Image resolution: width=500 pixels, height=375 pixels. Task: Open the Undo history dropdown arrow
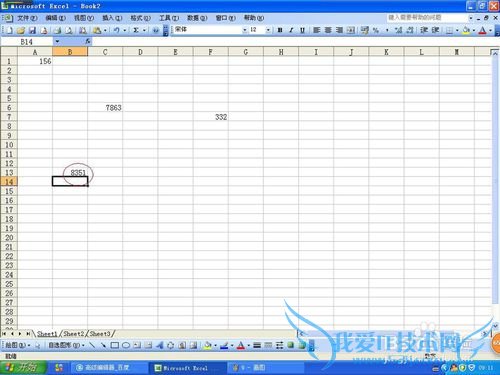125,30
